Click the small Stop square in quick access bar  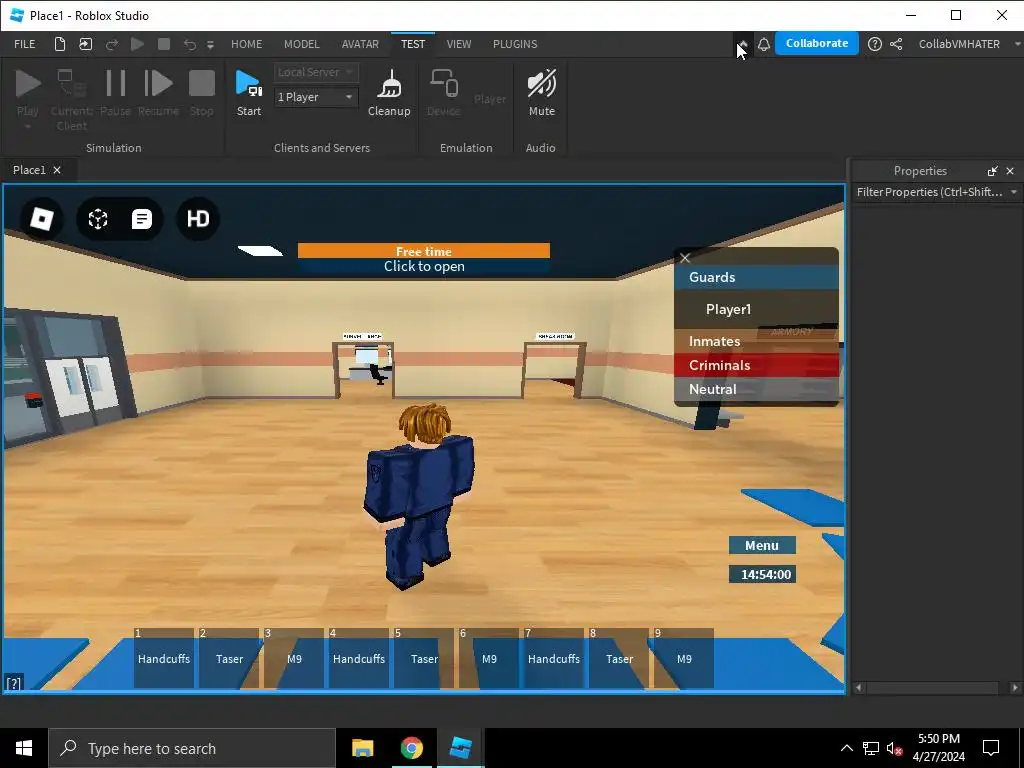164,44
